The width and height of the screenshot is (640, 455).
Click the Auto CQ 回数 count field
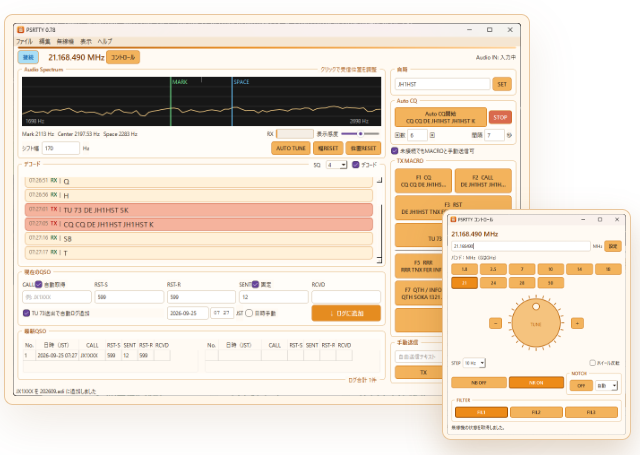416,135
